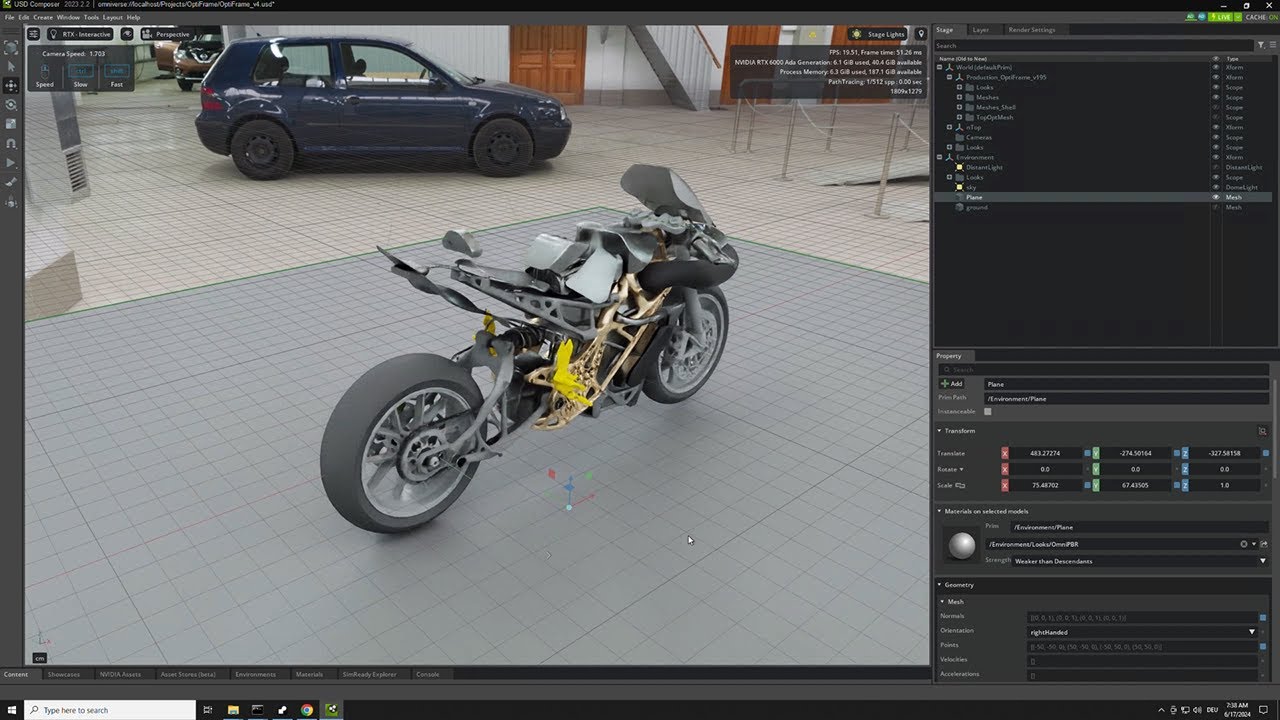Toggle visibility of Meshes scope
The height and width of the screenshot is (720, 1280).
[1217, 97]
